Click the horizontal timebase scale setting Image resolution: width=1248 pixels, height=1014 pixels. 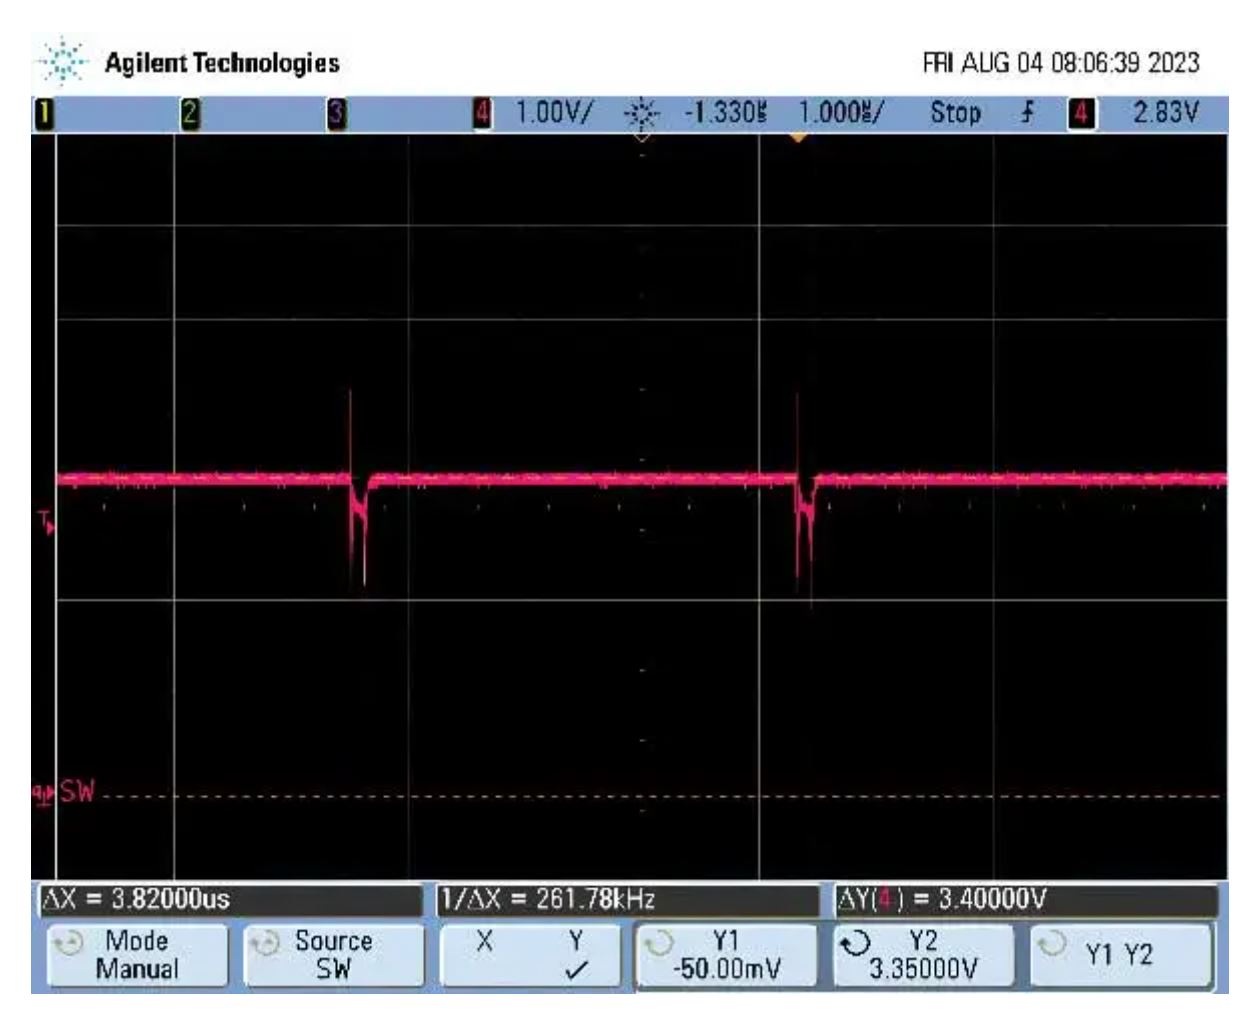pos(840,113)
